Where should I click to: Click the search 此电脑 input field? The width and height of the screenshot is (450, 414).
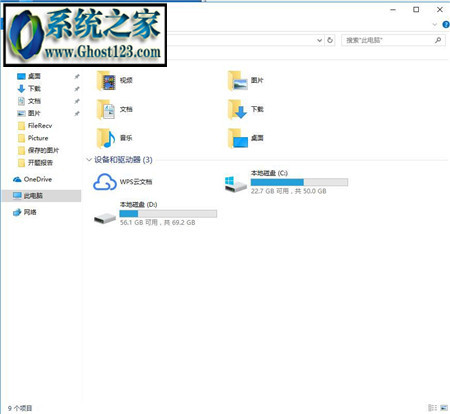click(388, 40)
